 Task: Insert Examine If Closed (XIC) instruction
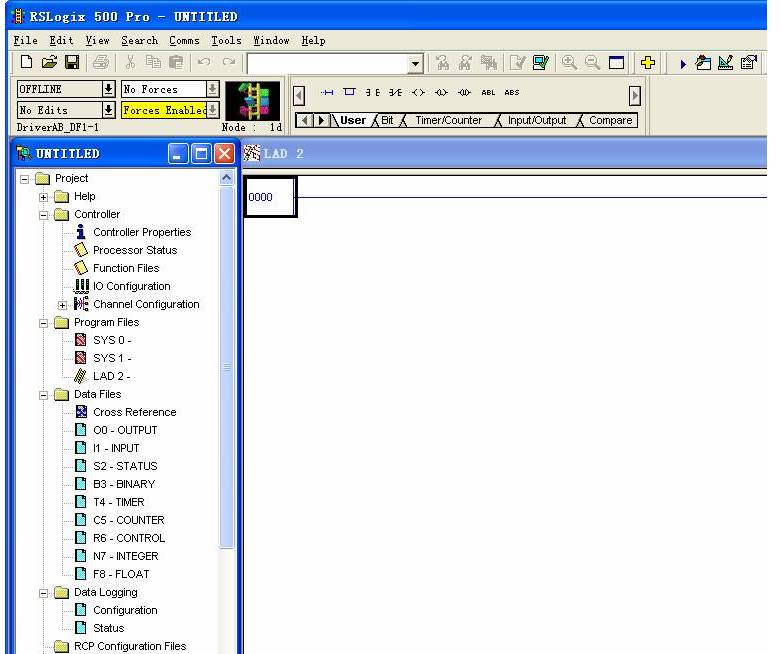(373, 92)
